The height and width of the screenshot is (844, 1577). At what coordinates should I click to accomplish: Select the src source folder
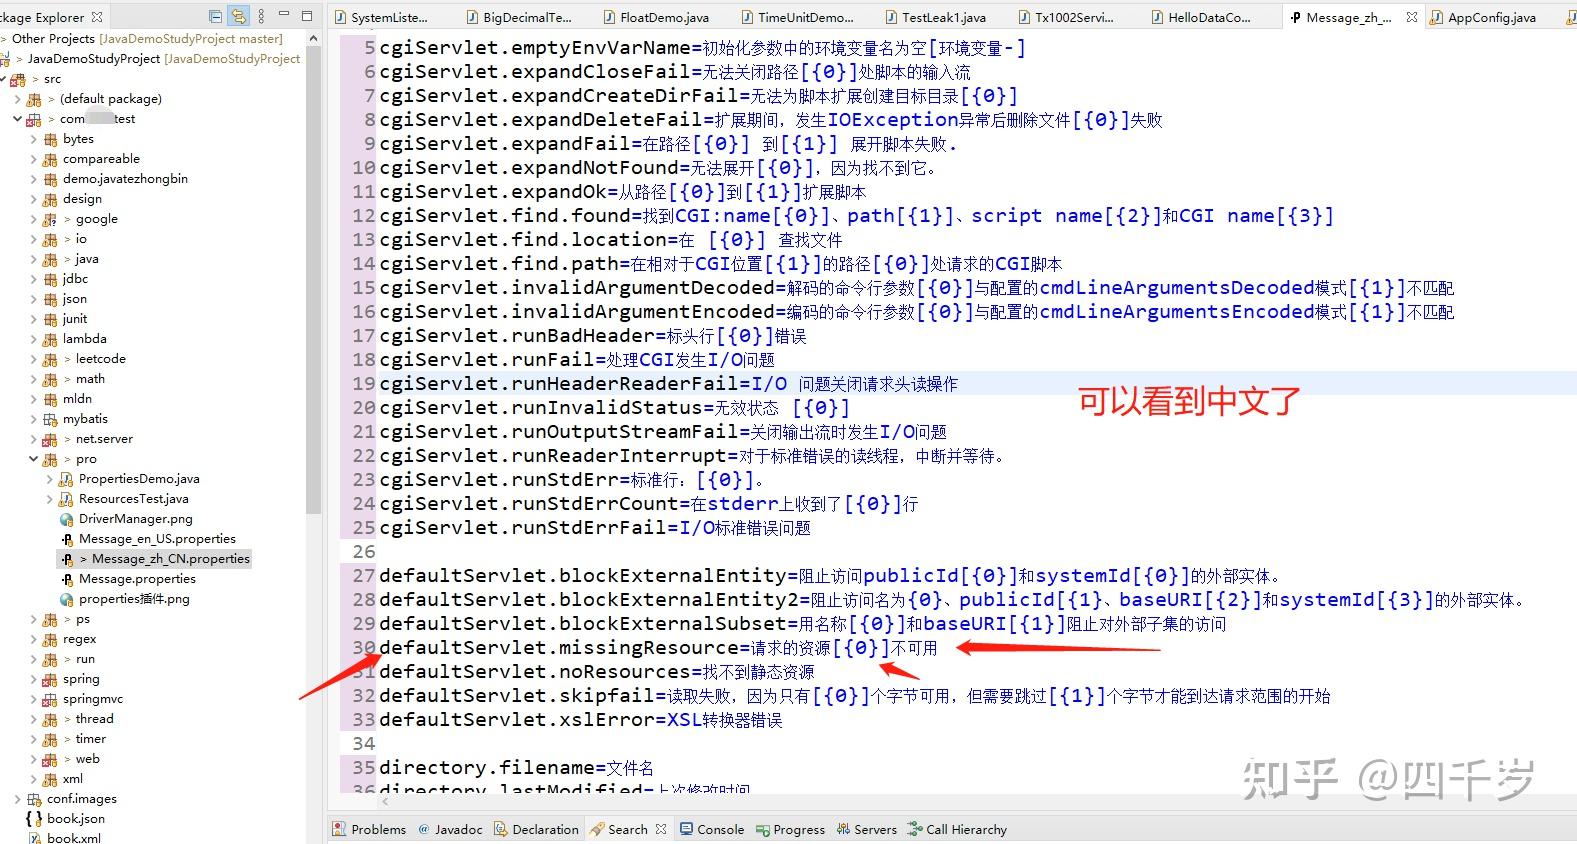click(x=53, y=79)
